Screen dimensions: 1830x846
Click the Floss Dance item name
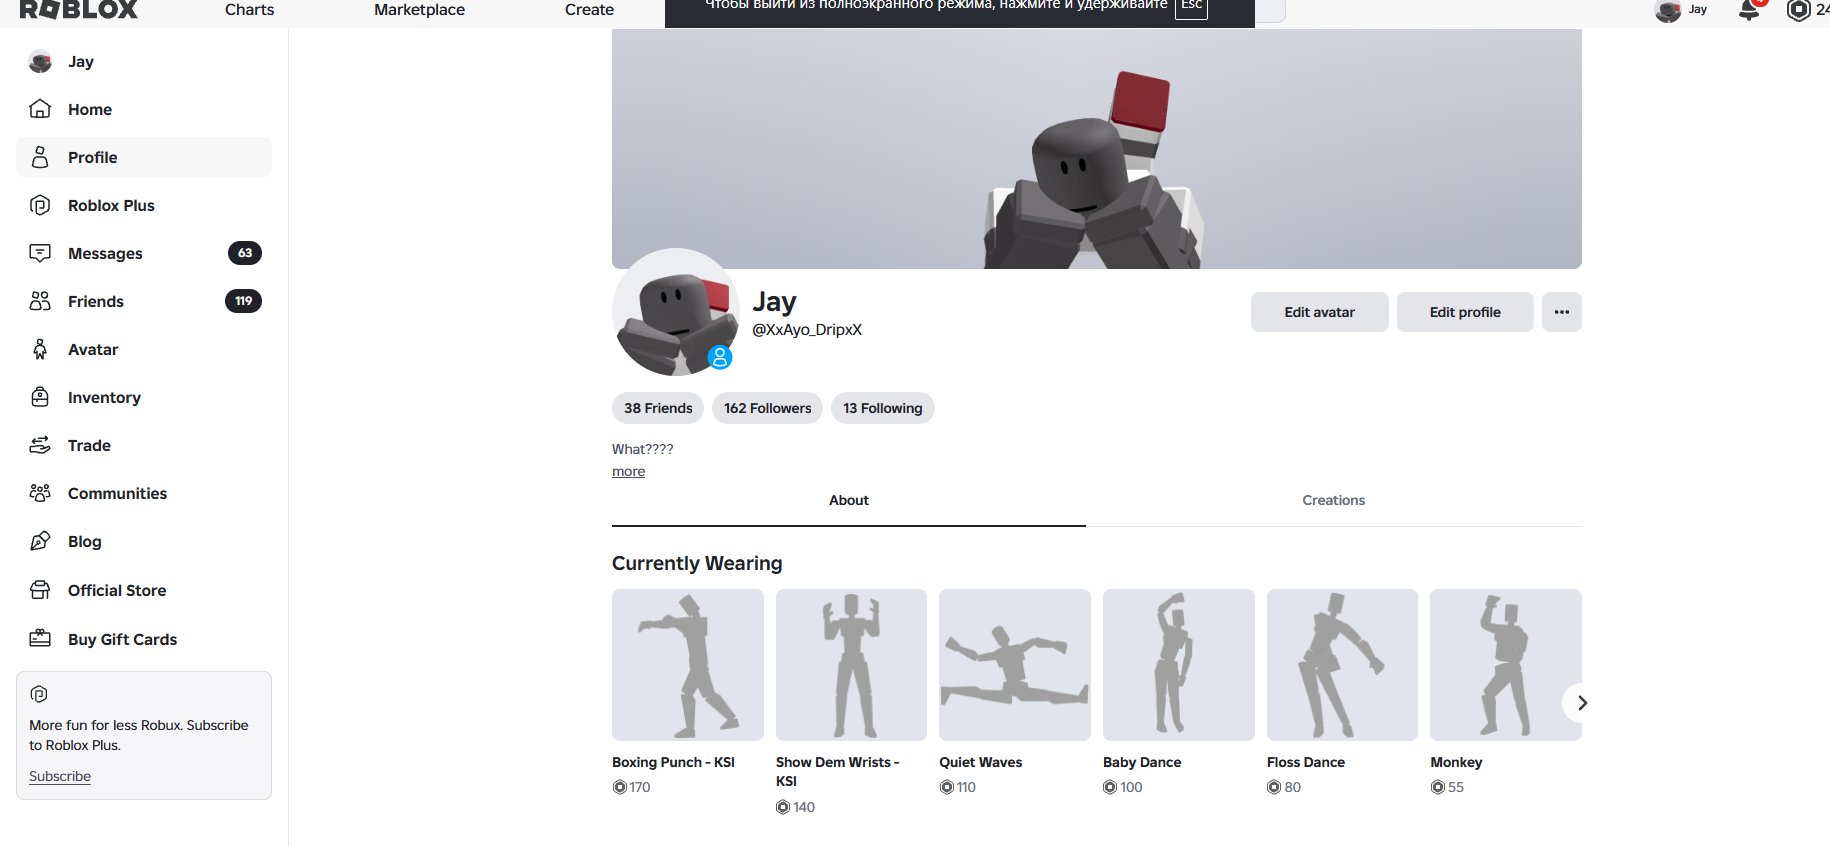(1306, 762)
